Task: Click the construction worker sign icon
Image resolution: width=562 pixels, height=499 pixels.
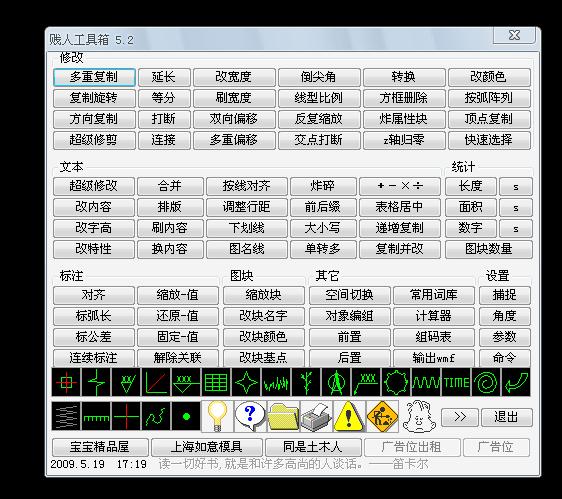Action: 382,416
